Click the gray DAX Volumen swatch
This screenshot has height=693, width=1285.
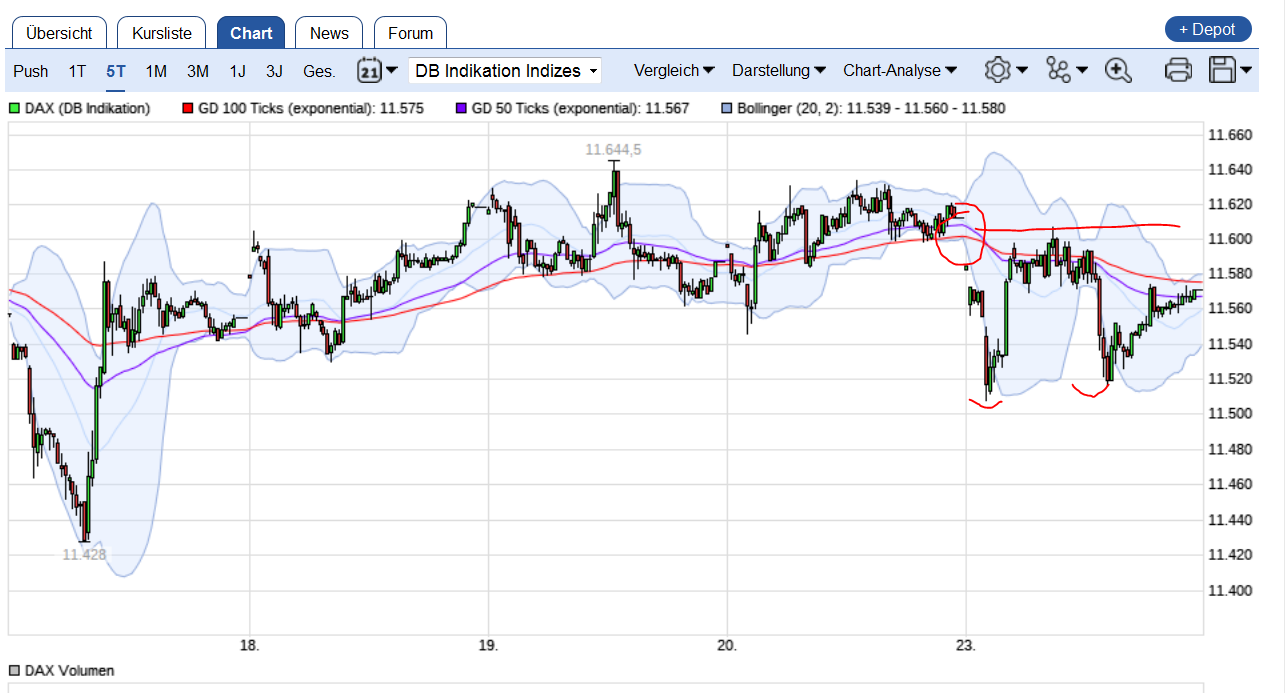click(14, 671)
